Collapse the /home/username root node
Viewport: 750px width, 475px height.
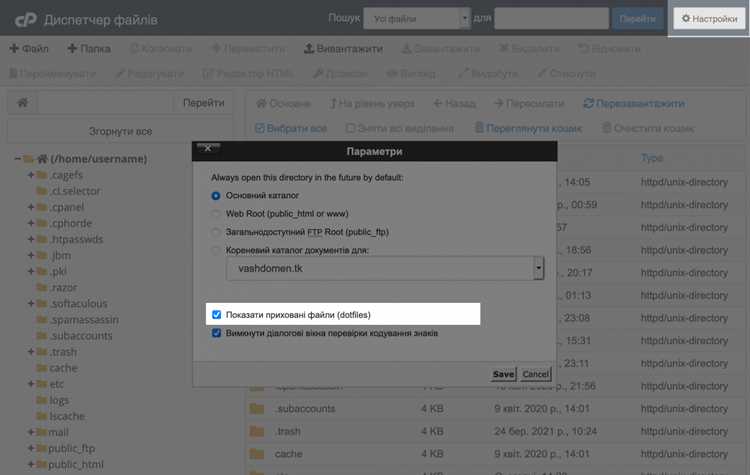18,158
